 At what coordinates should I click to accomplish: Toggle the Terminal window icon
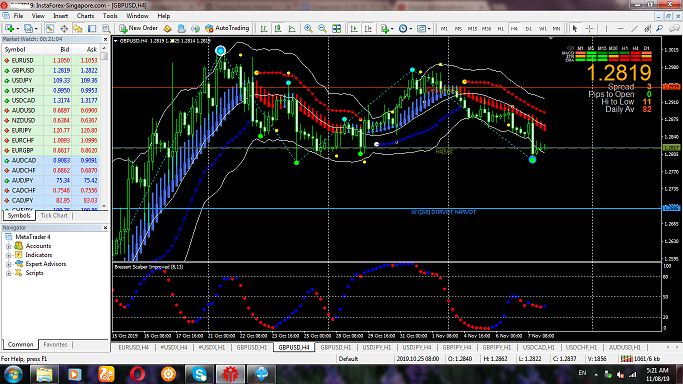click(92, 28)
